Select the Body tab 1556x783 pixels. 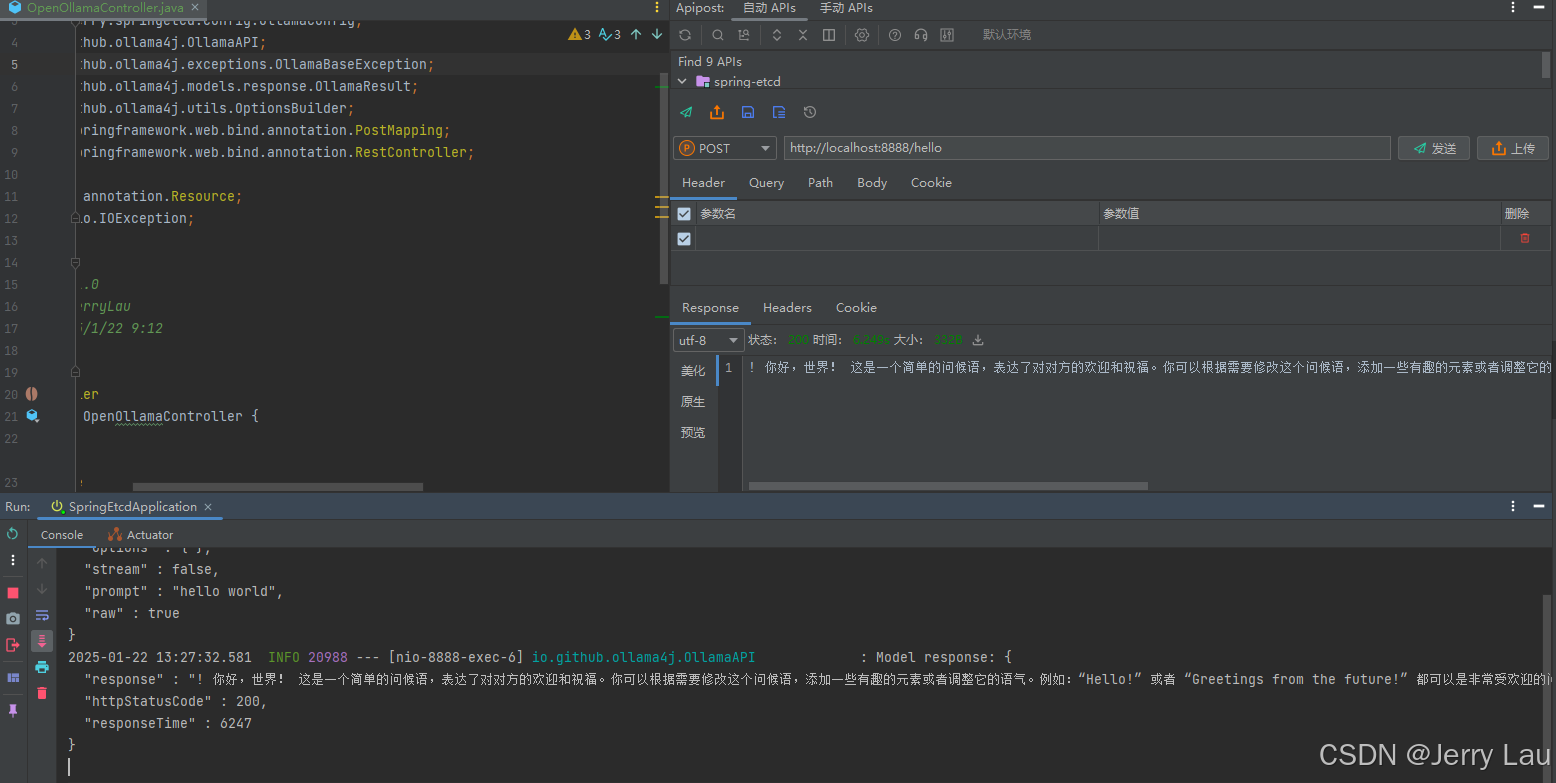(x=872, y=183)
